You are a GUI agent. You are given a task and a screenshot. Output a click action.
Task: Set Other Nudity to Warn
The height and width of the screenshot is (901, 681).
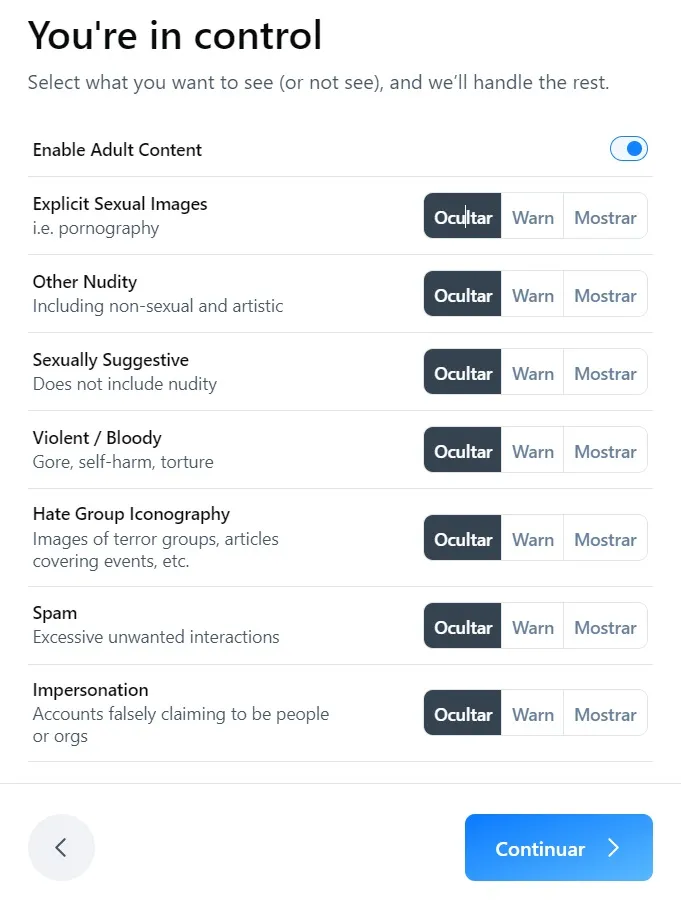532,295
